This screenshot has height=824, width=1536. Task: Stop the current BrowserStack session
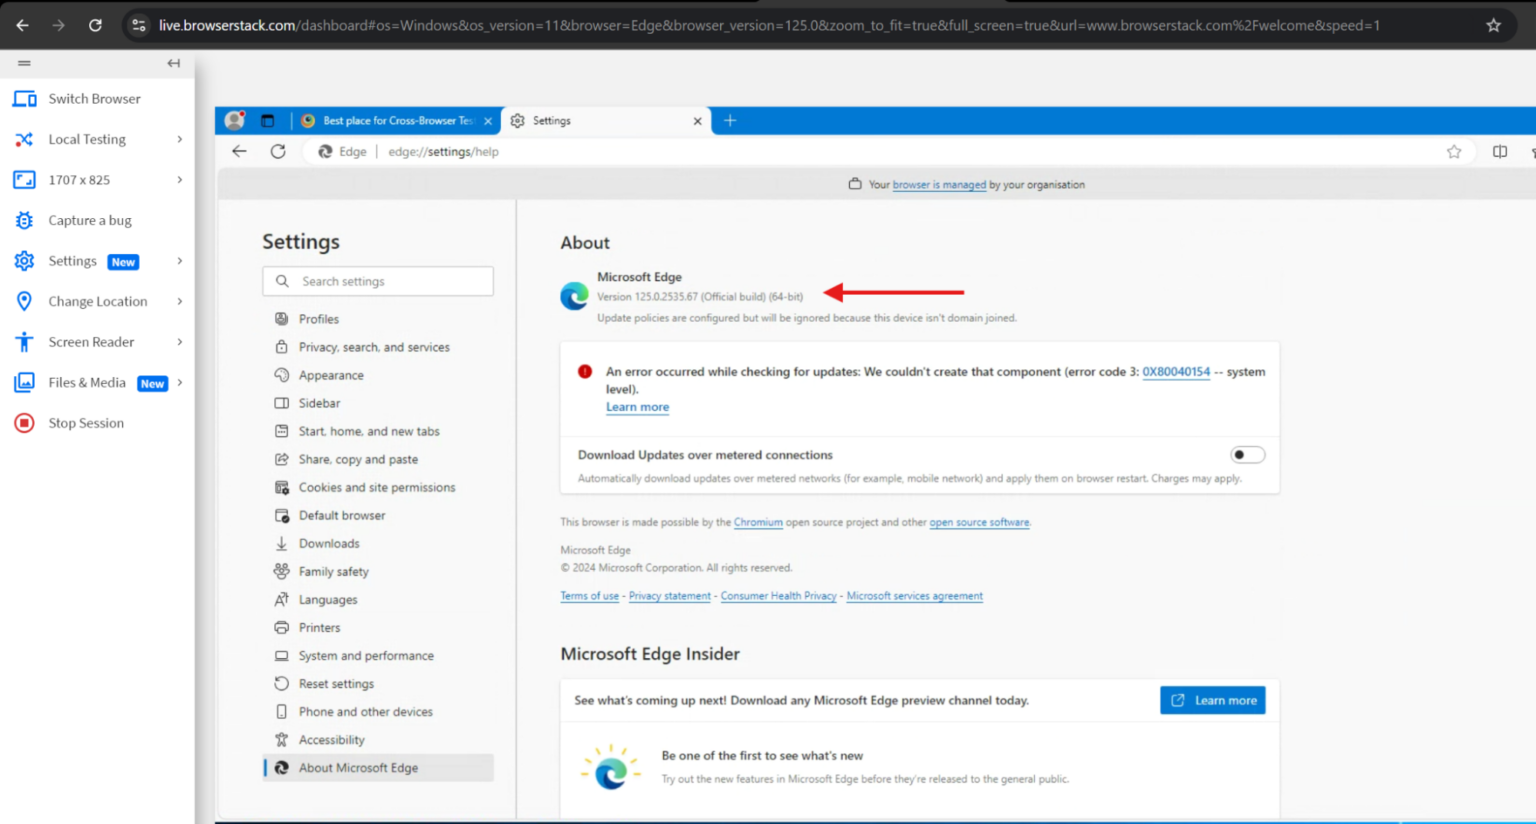coord(85,422)
